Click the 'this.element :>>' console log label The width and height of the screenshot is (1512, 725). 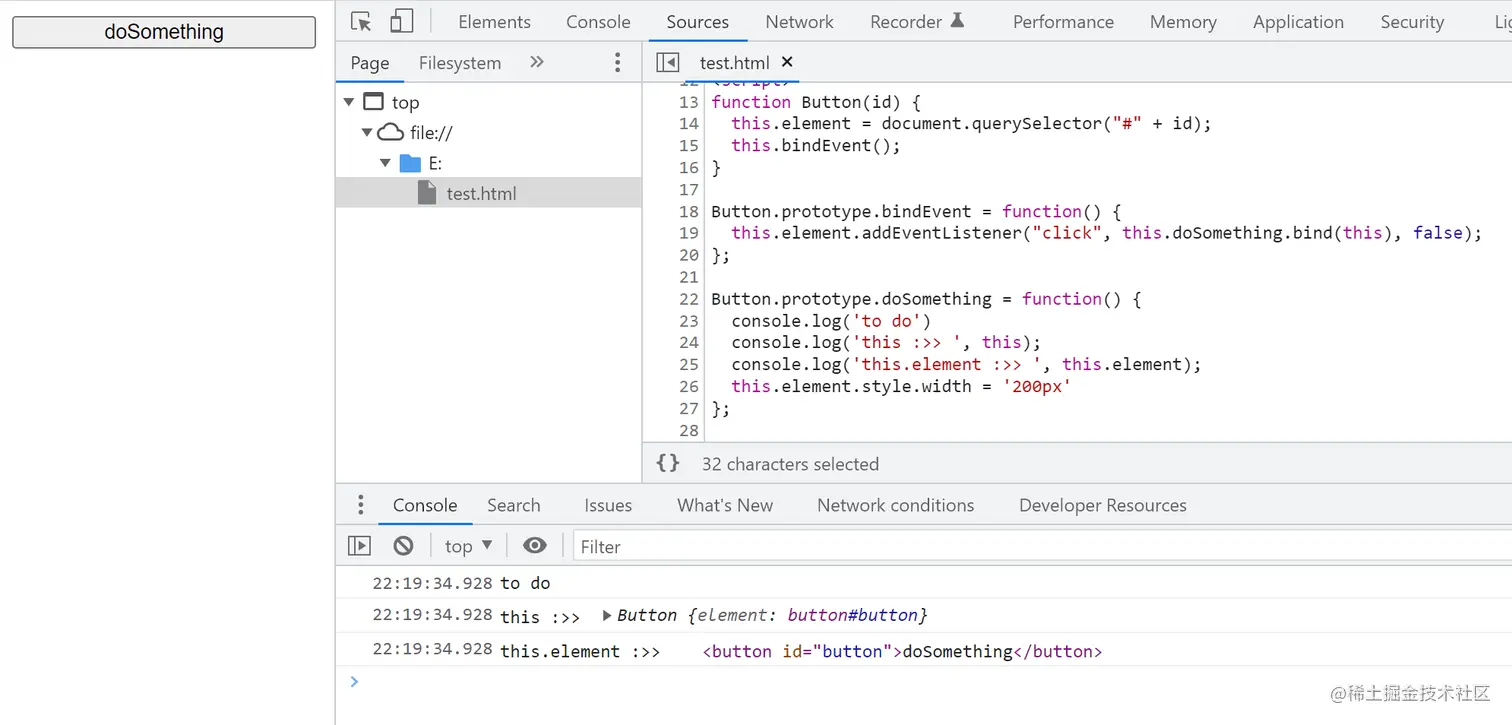tap(580, 651)
